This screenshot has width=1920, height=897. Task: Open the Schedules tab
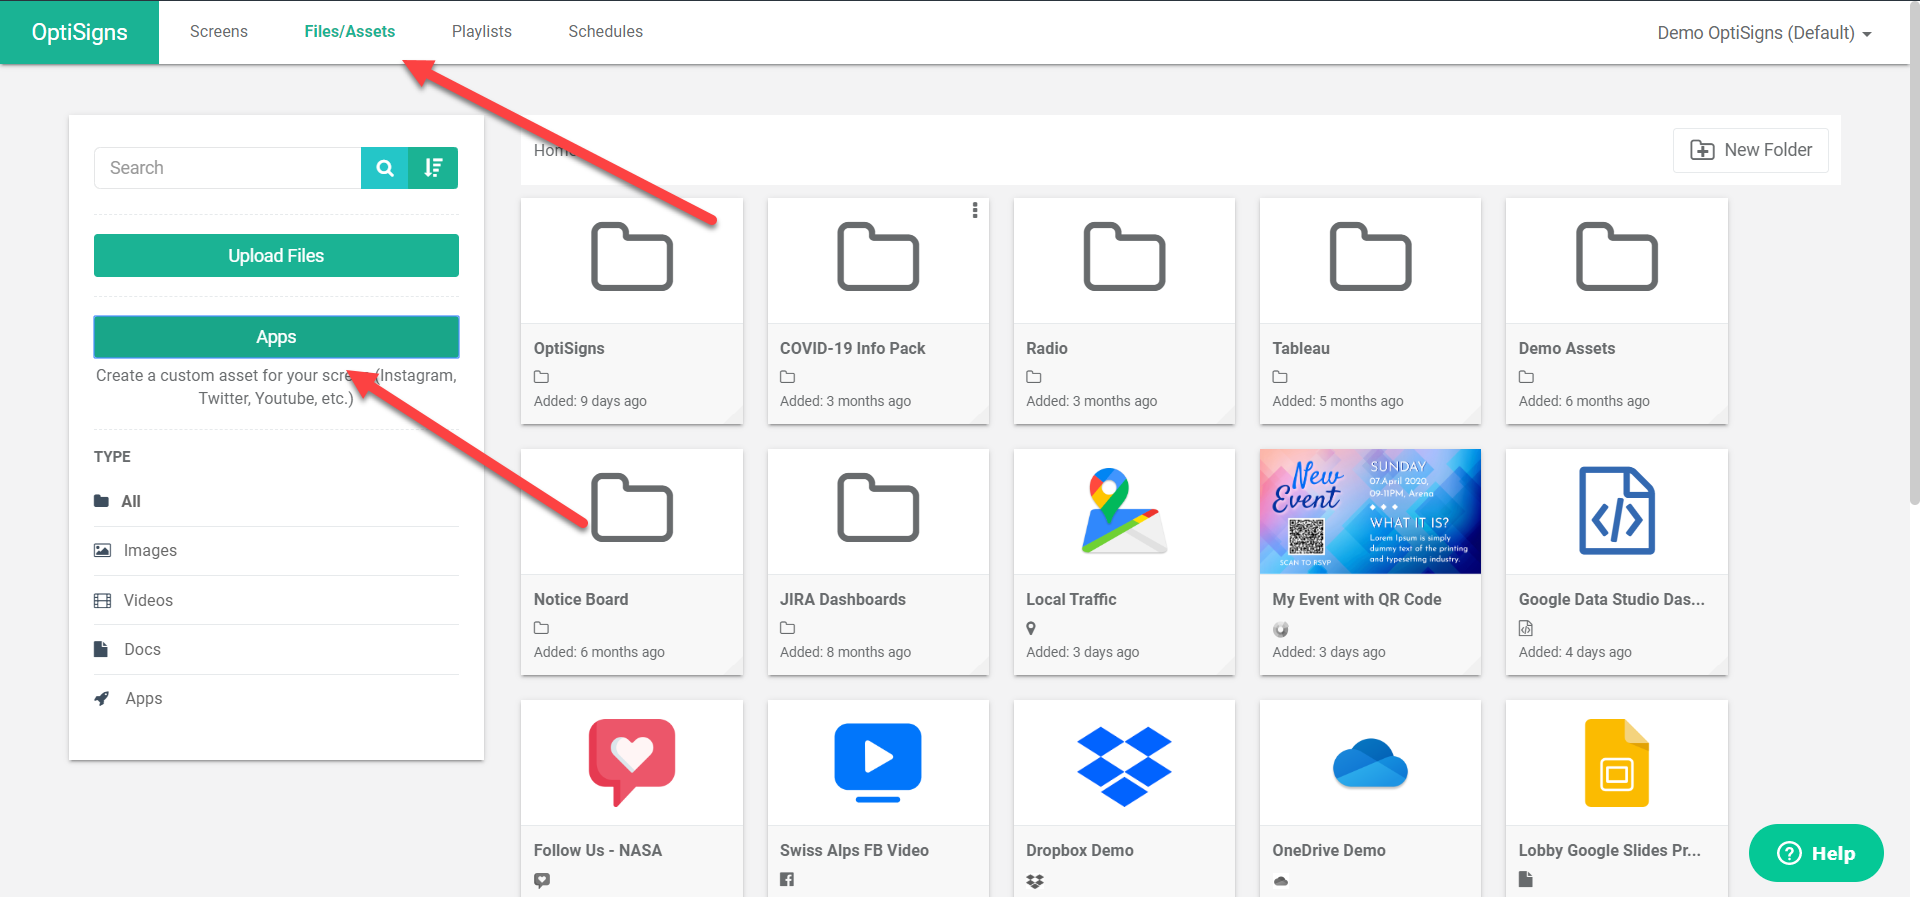pos(606,32)
